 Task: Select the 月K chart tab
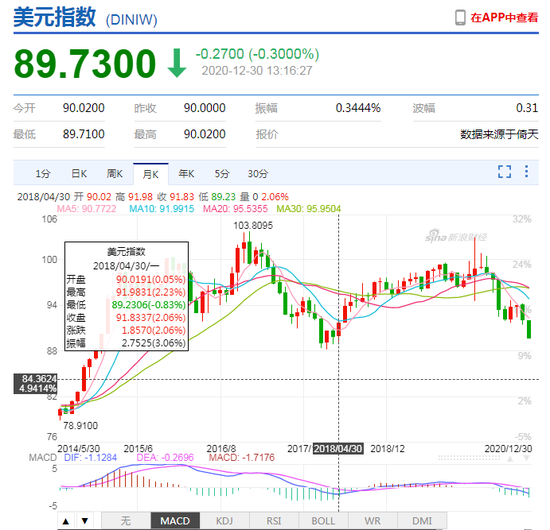[x=150, y=174]
